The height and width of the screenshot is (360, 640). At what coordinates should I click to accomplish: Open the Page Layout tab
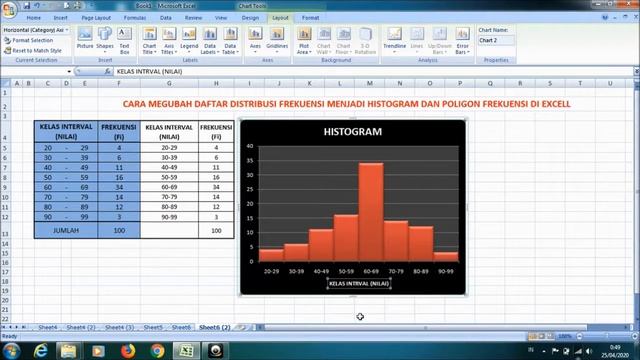click(x=96, y=18)
